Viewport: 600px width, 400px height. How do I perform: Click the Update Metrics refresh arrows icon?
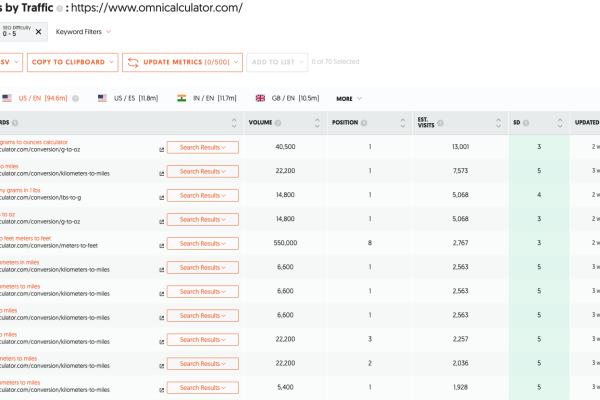[133, 62]
